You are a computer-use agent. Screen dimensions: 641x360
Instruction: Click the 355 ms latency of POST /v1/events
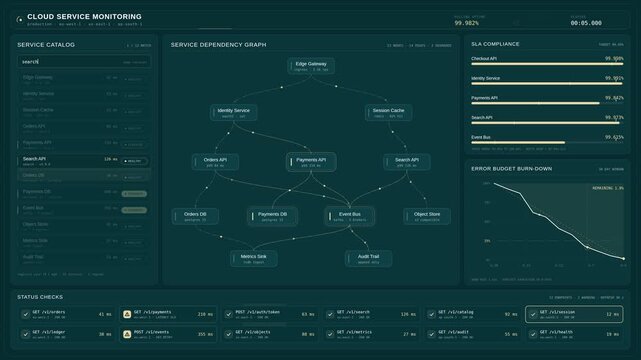205,334
